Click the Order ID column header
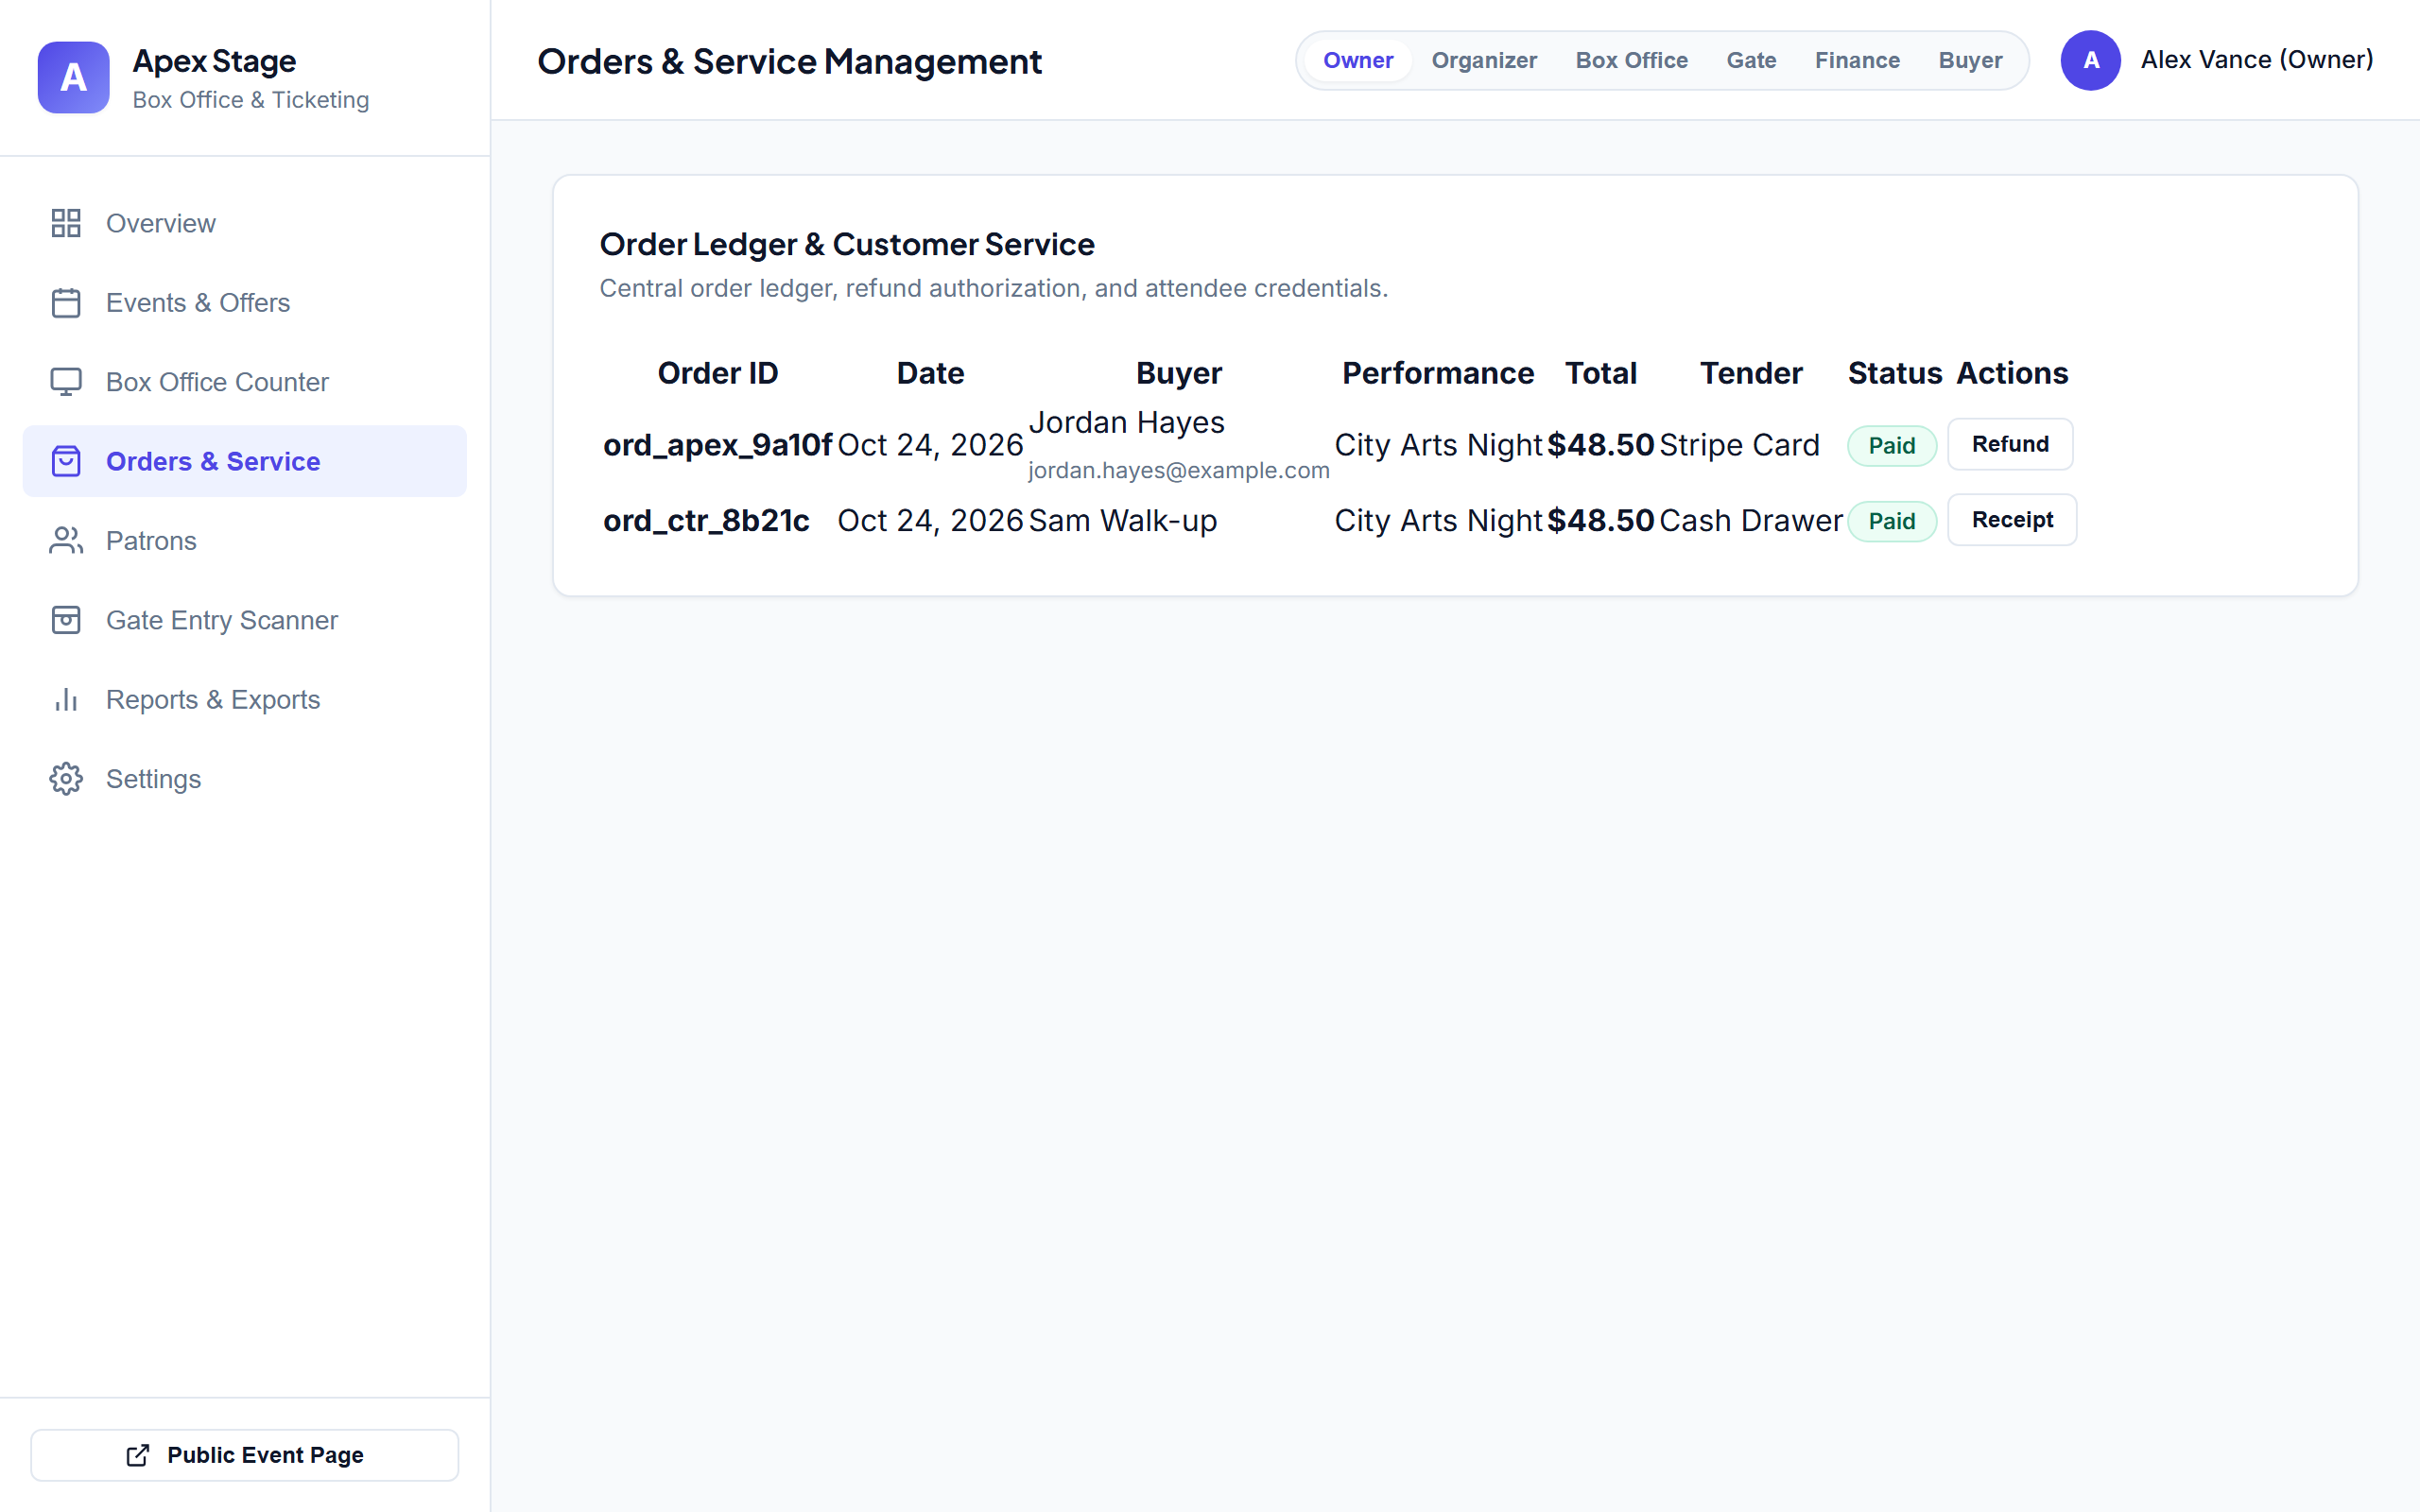The width and height of the screenshot is (2420, 1512). (x=717, y=373)
